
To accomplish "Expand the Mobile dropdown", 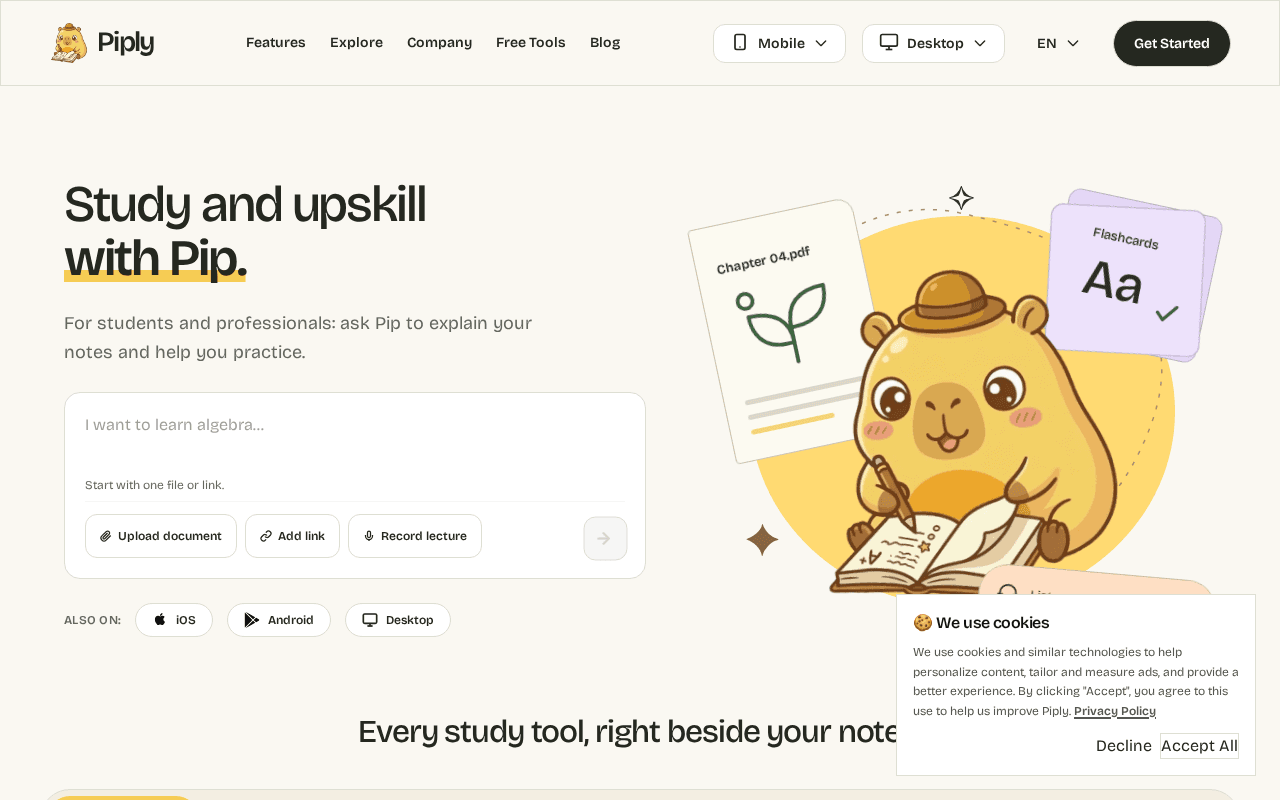I will [779, 43].
